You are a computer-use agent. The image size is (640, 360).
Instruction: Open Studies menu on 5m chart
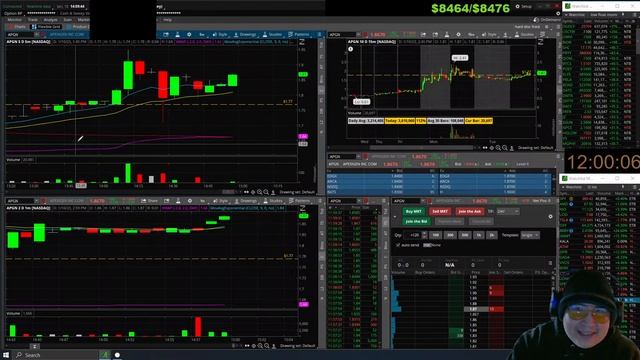[x=272, y=35]
